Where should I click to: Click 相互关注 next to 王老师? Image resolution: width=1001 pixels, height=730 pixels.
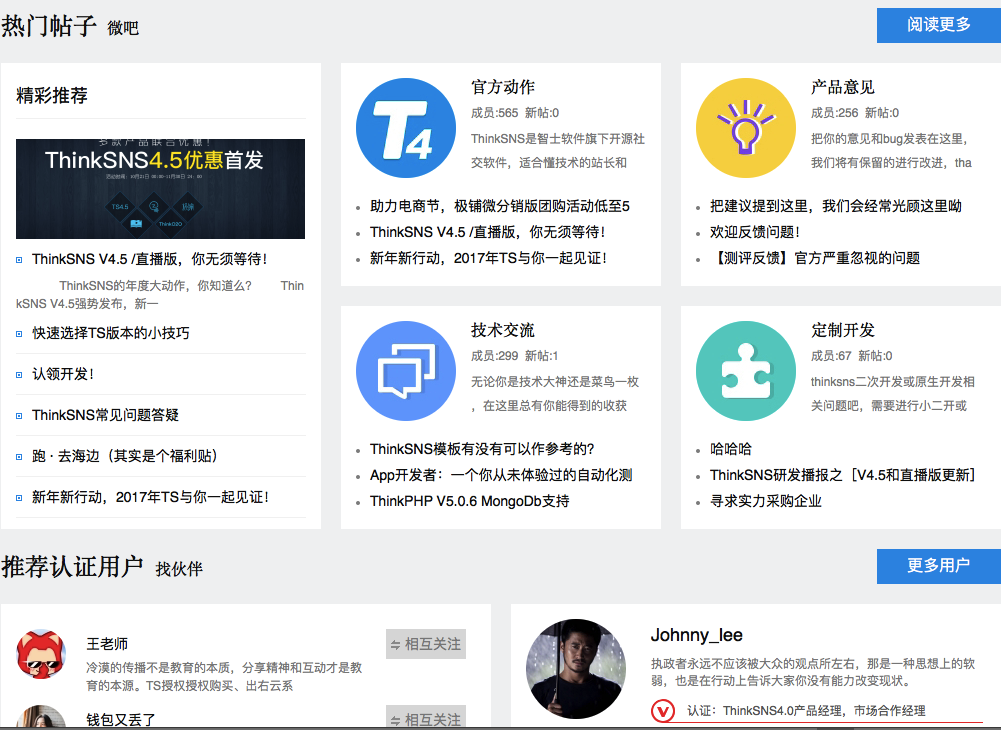tap(425, 643)
